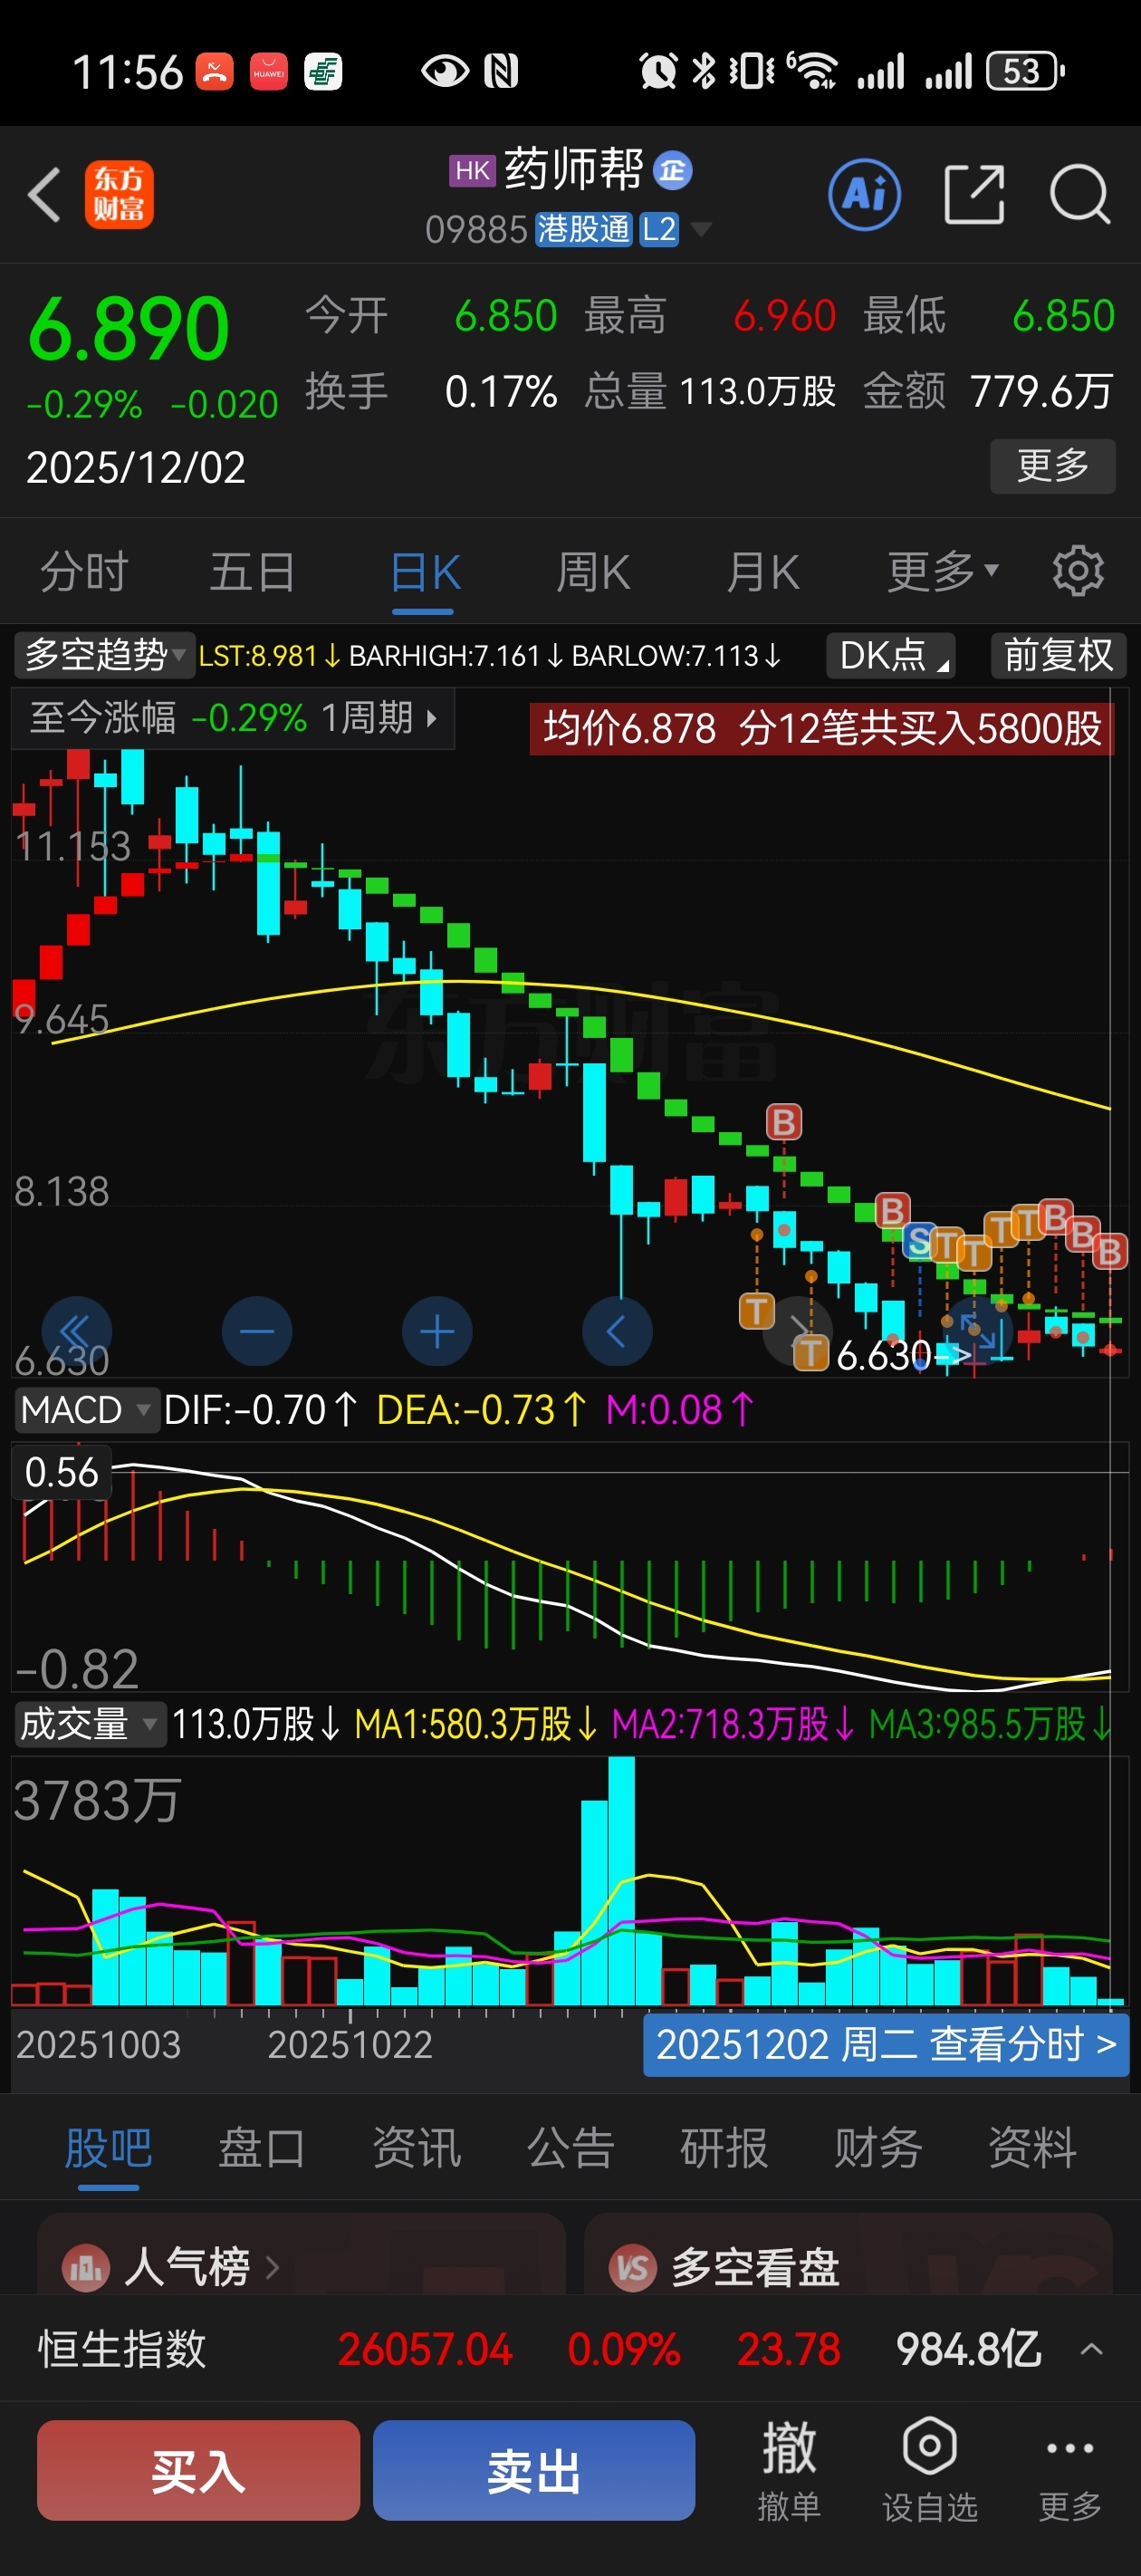The height and width of the screenshot is (2576, 1141).
Task: Open the 公告 tab
Action: pyautogui.click(x=570, y=2148)
